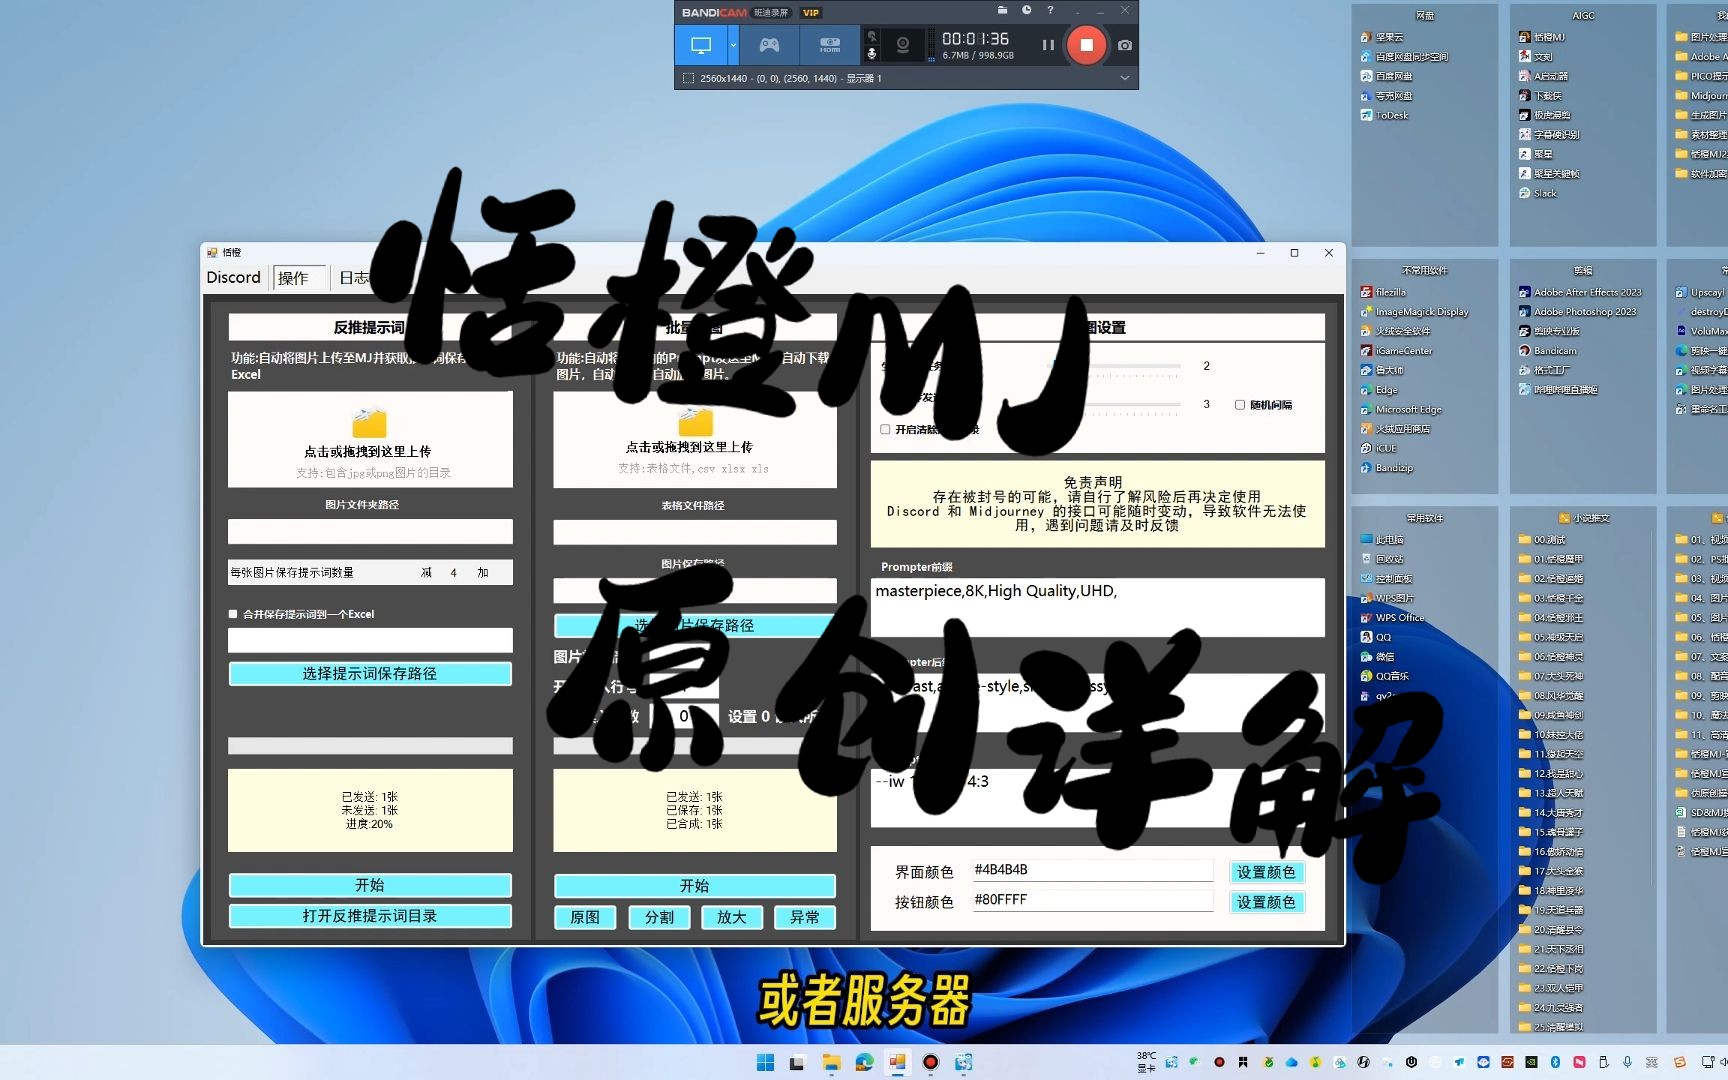Open Task View icon on taskbar

tap(797, 1062)
